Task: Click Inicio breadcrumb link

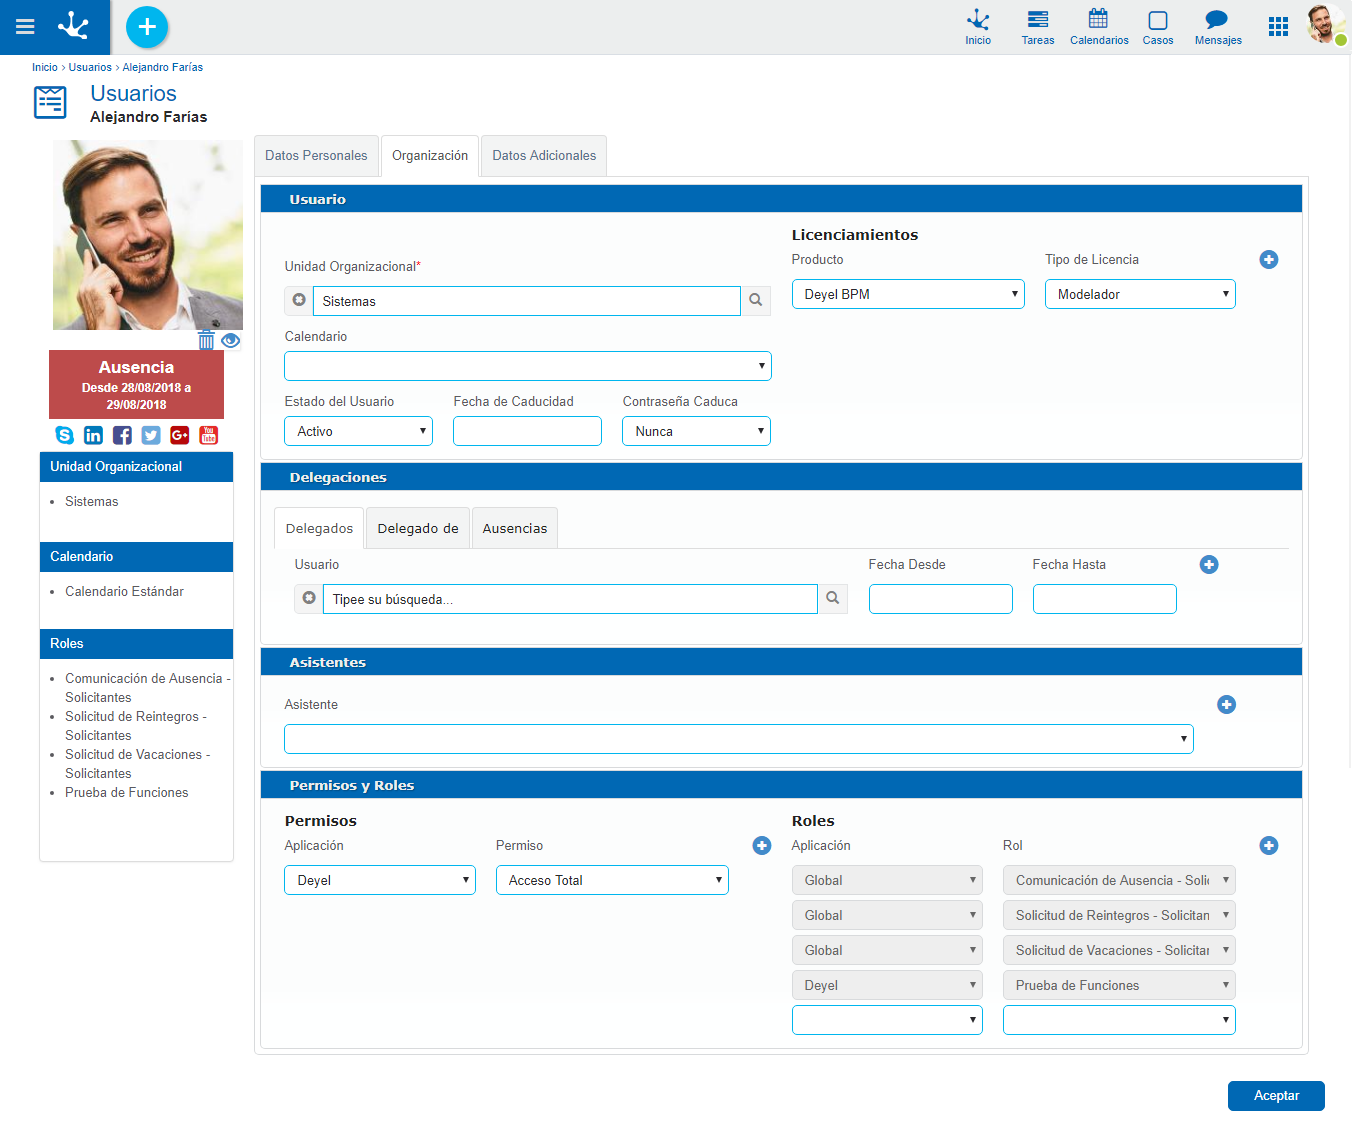Action: (45, 67)
